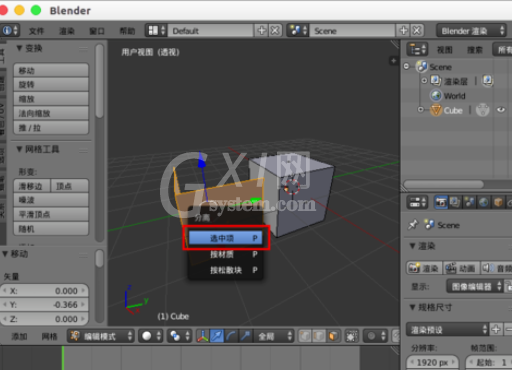The height and width of the screenshot is (370, 512).
Task: Collapse the Scene tree in outliner
Action: [406, 66]
